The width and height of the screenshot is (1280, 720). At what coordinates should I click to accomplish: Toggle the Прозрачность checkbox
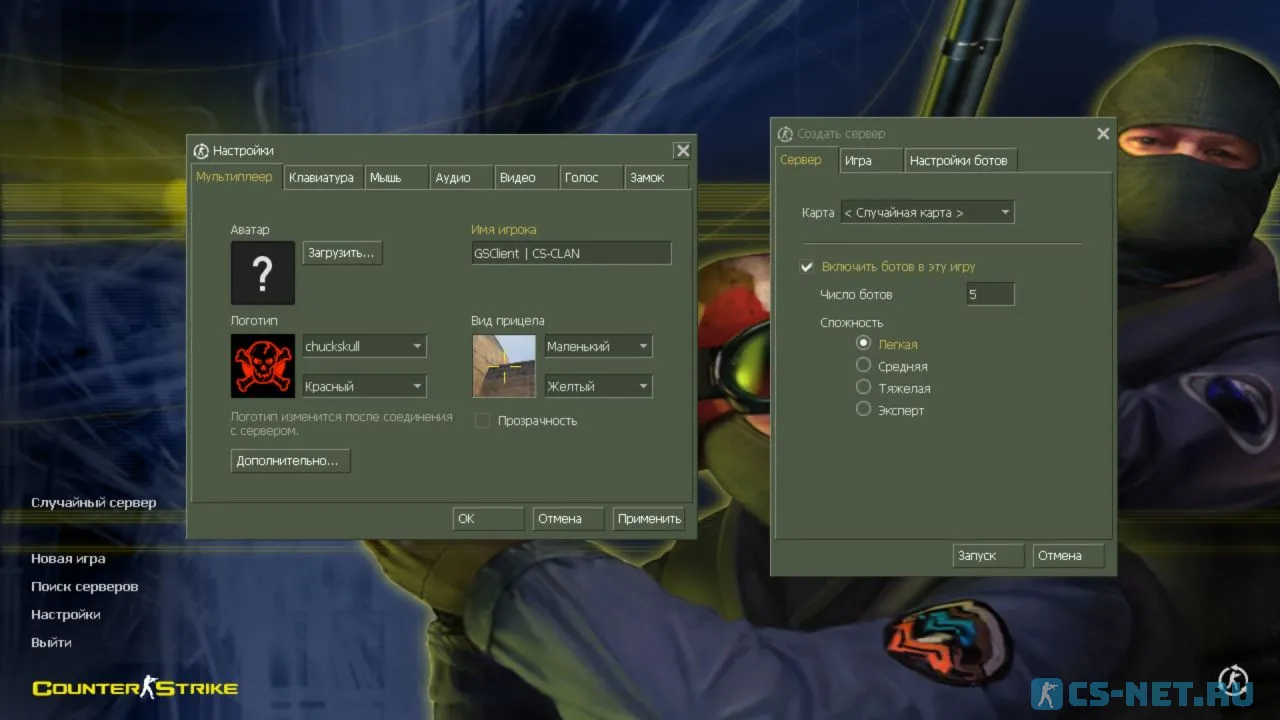click(x=482, y=421)
